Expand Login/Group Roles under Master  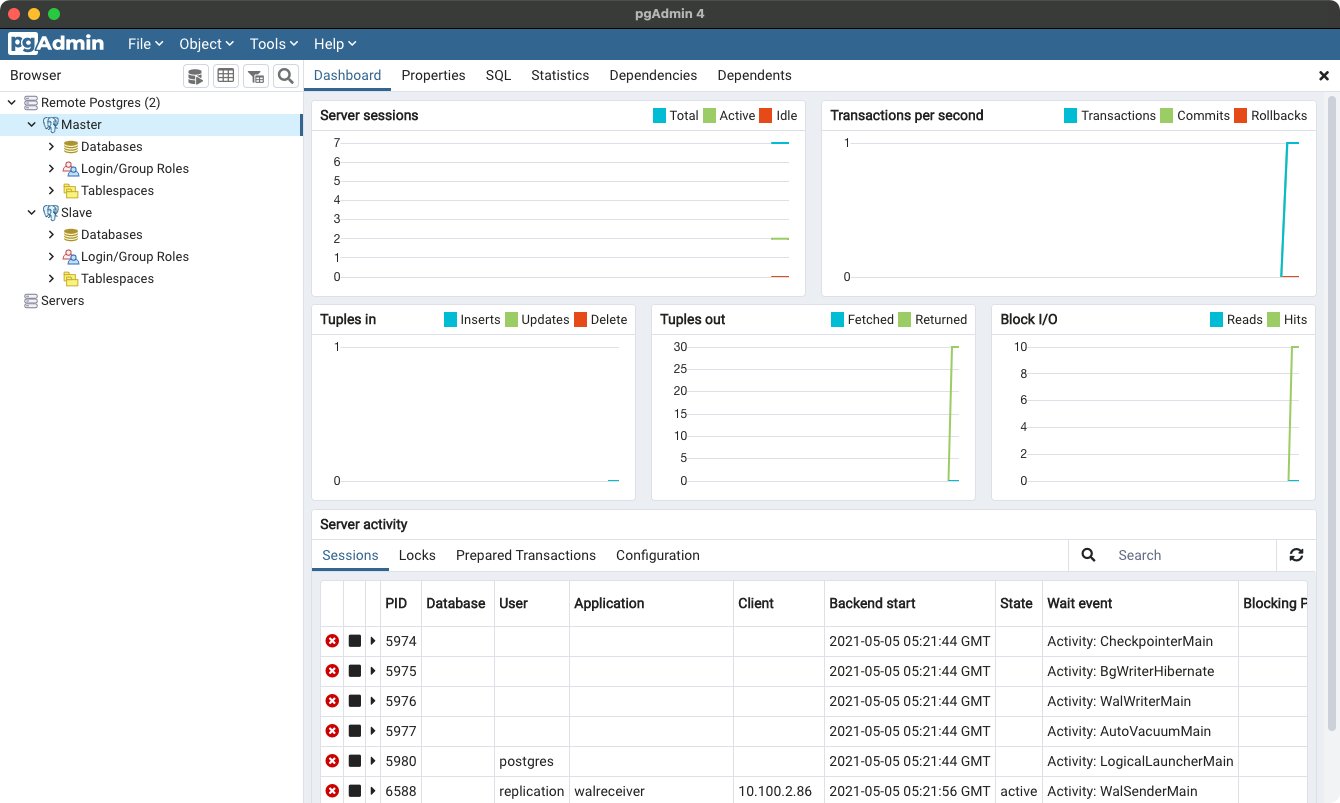point(51,169)
